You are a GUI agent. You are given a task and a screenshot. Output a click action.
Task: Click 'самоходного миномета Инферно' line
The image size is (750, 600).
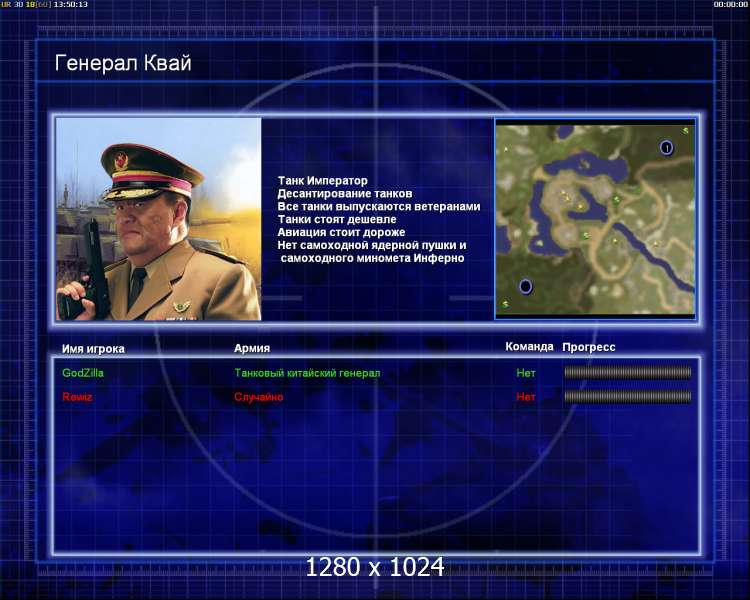point(373,258)
